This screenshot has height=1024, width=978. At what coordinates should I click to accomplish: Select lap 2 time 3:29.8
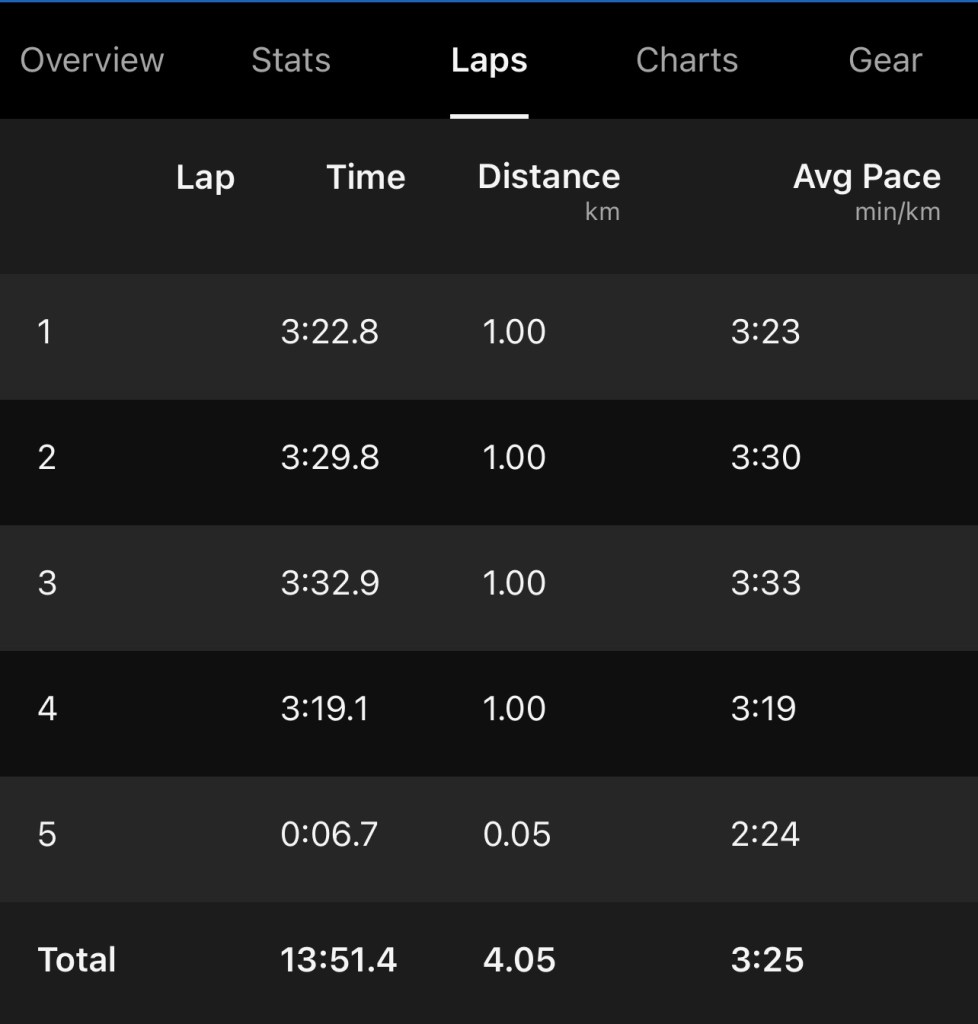pos(330,458)
